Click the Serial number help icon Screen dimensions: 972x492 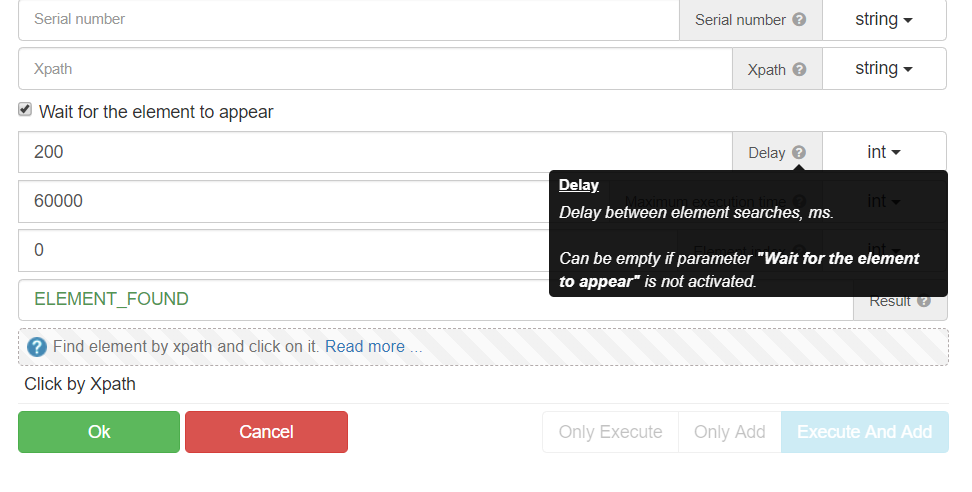[799, 19]
